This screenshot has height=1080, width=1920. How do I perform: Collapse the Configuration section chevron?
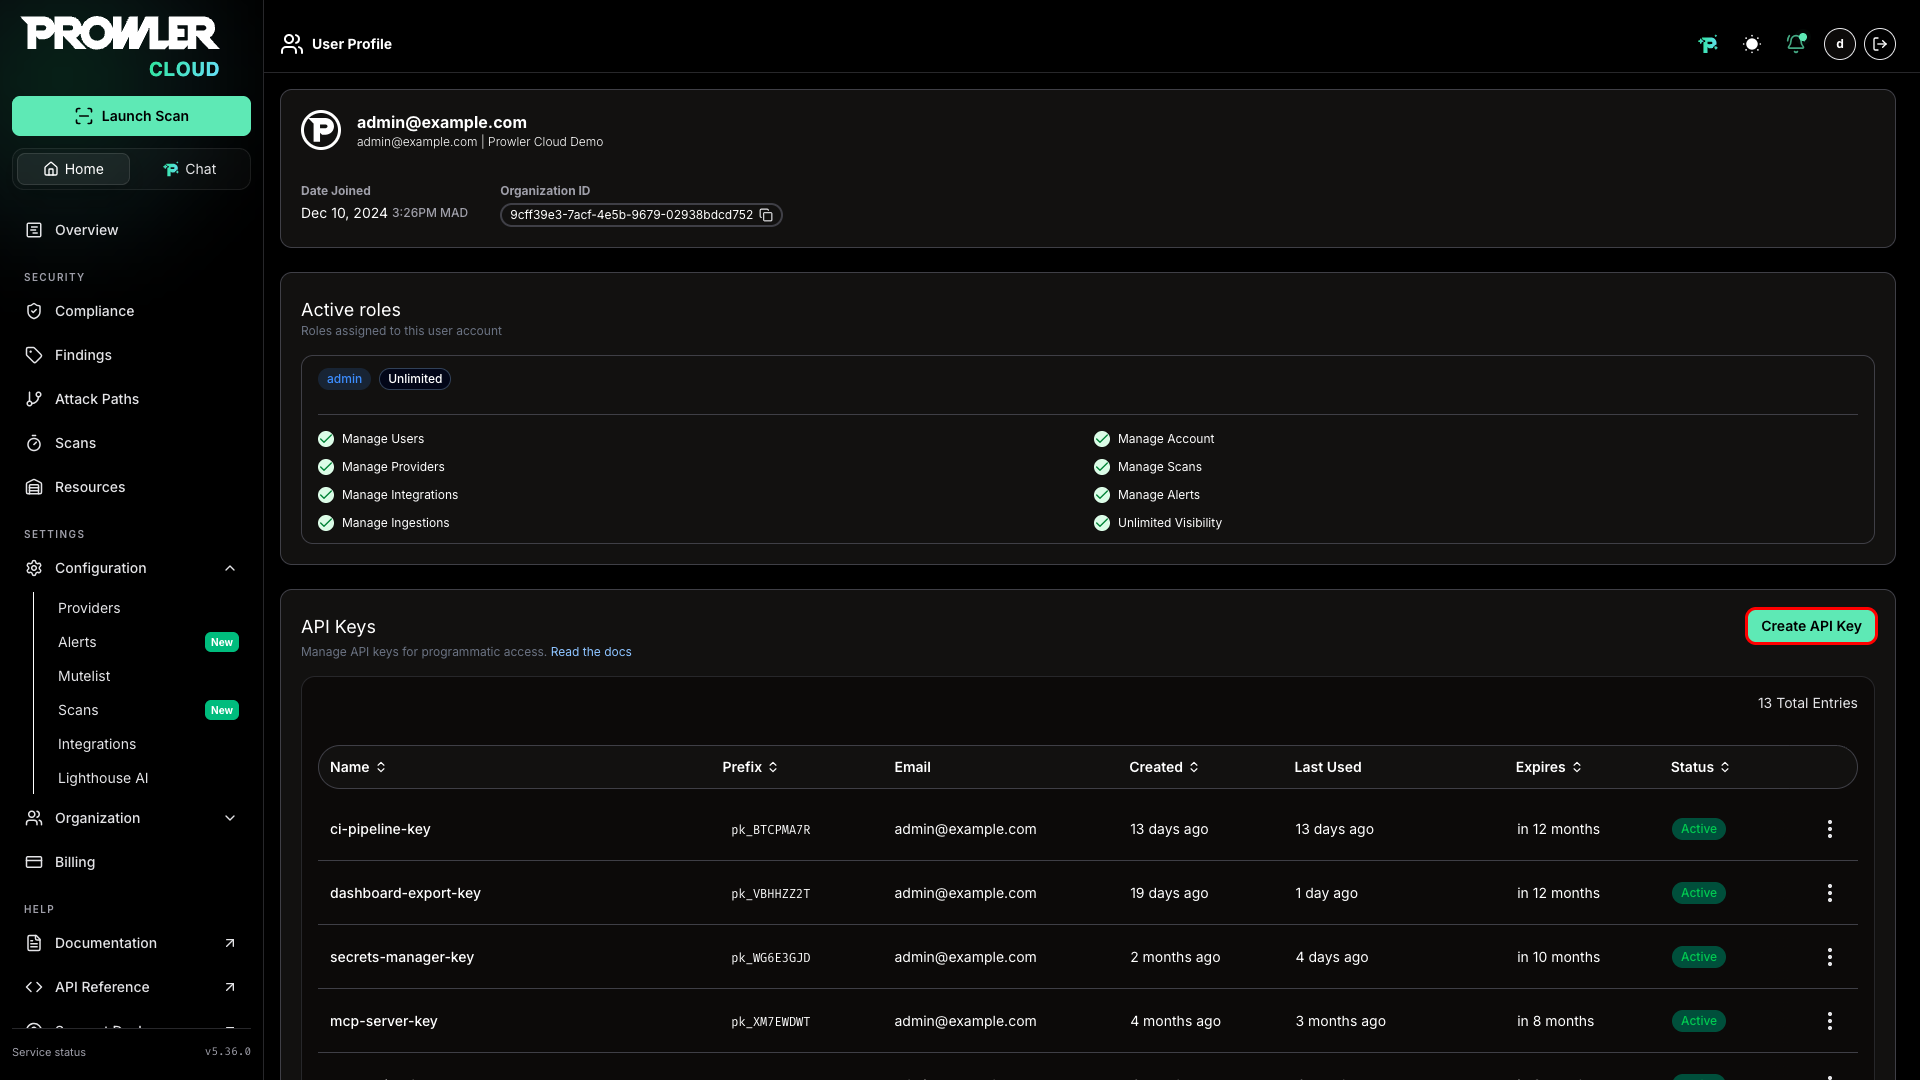tap(230, 568)
